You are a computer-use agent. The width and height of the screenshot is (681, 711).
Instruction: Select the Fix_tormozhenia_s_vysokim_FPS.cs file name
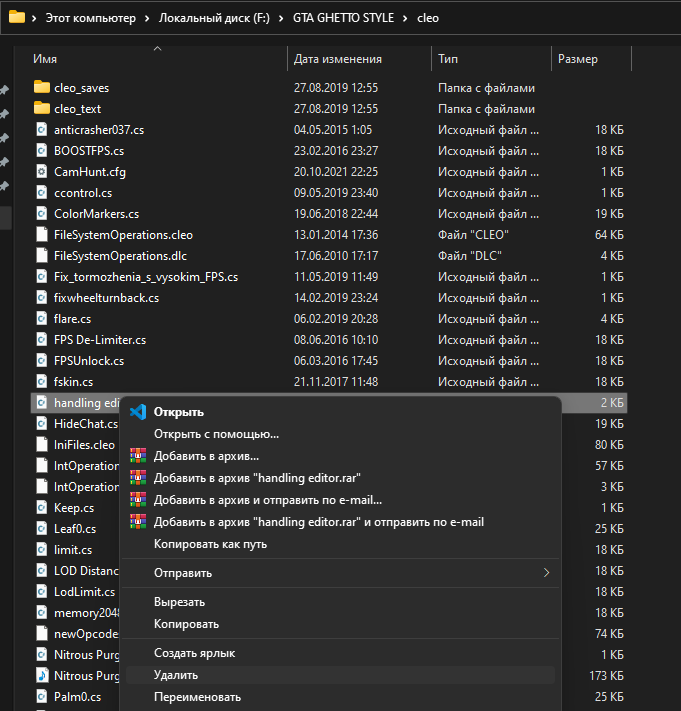pos(146,277)
